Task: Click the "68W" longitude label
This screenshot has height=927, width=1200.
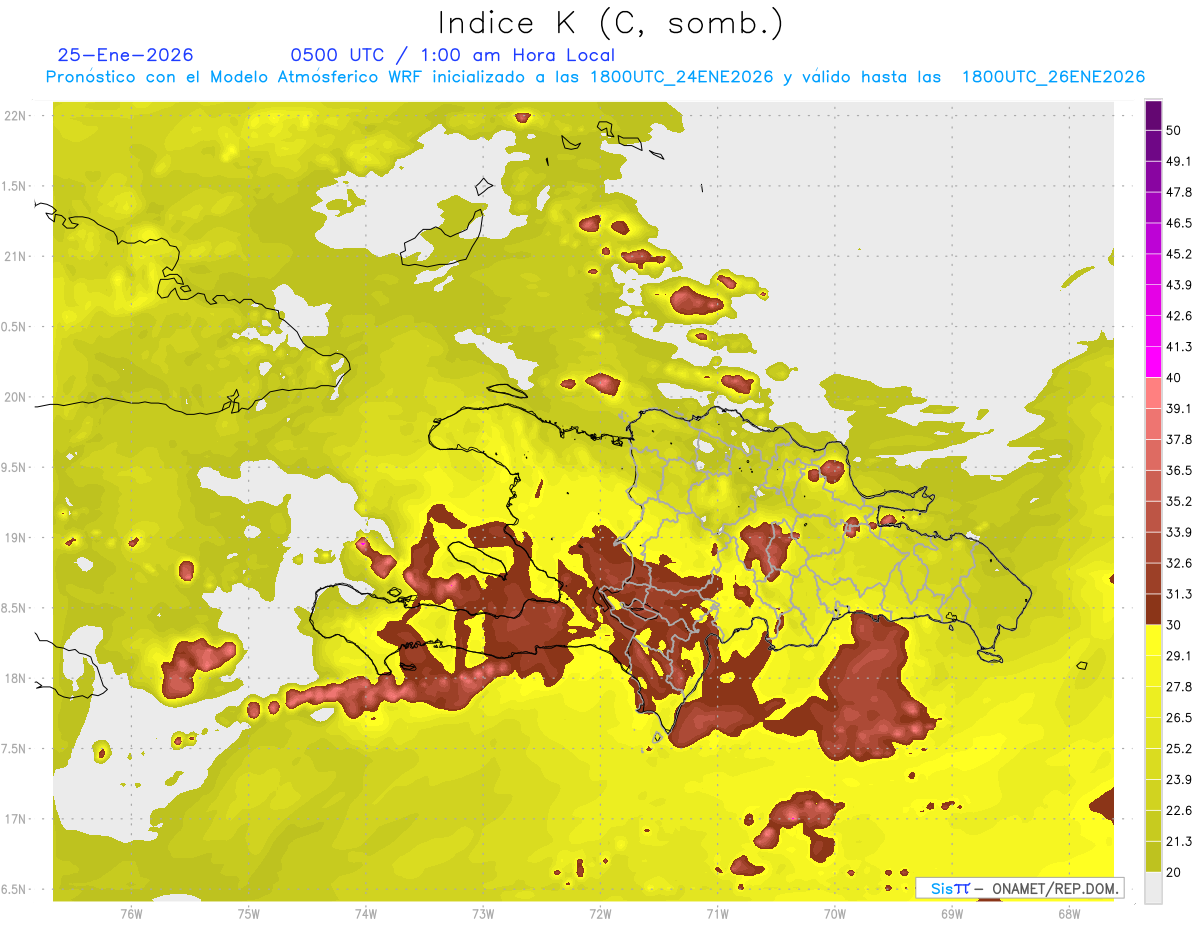Action: point(1069,913)
